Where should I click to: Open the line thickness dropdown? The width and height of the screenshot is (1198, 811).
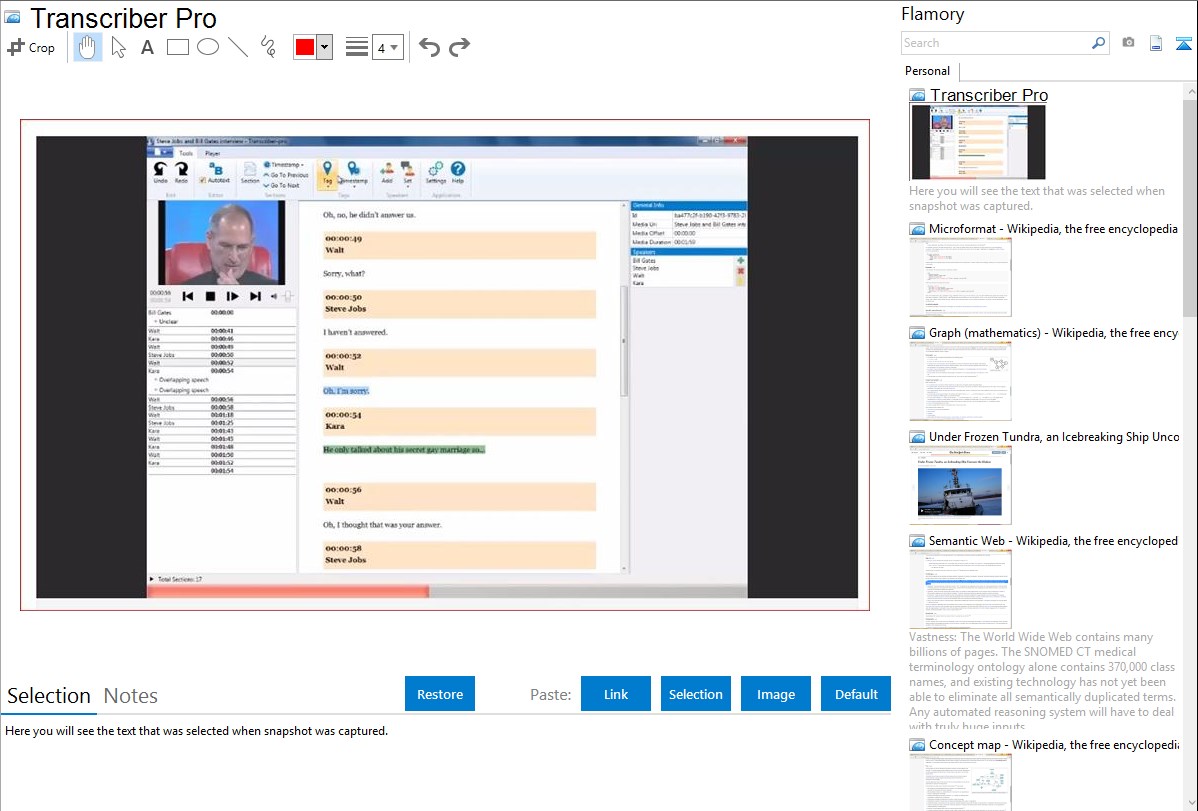(x=387, y=47)
